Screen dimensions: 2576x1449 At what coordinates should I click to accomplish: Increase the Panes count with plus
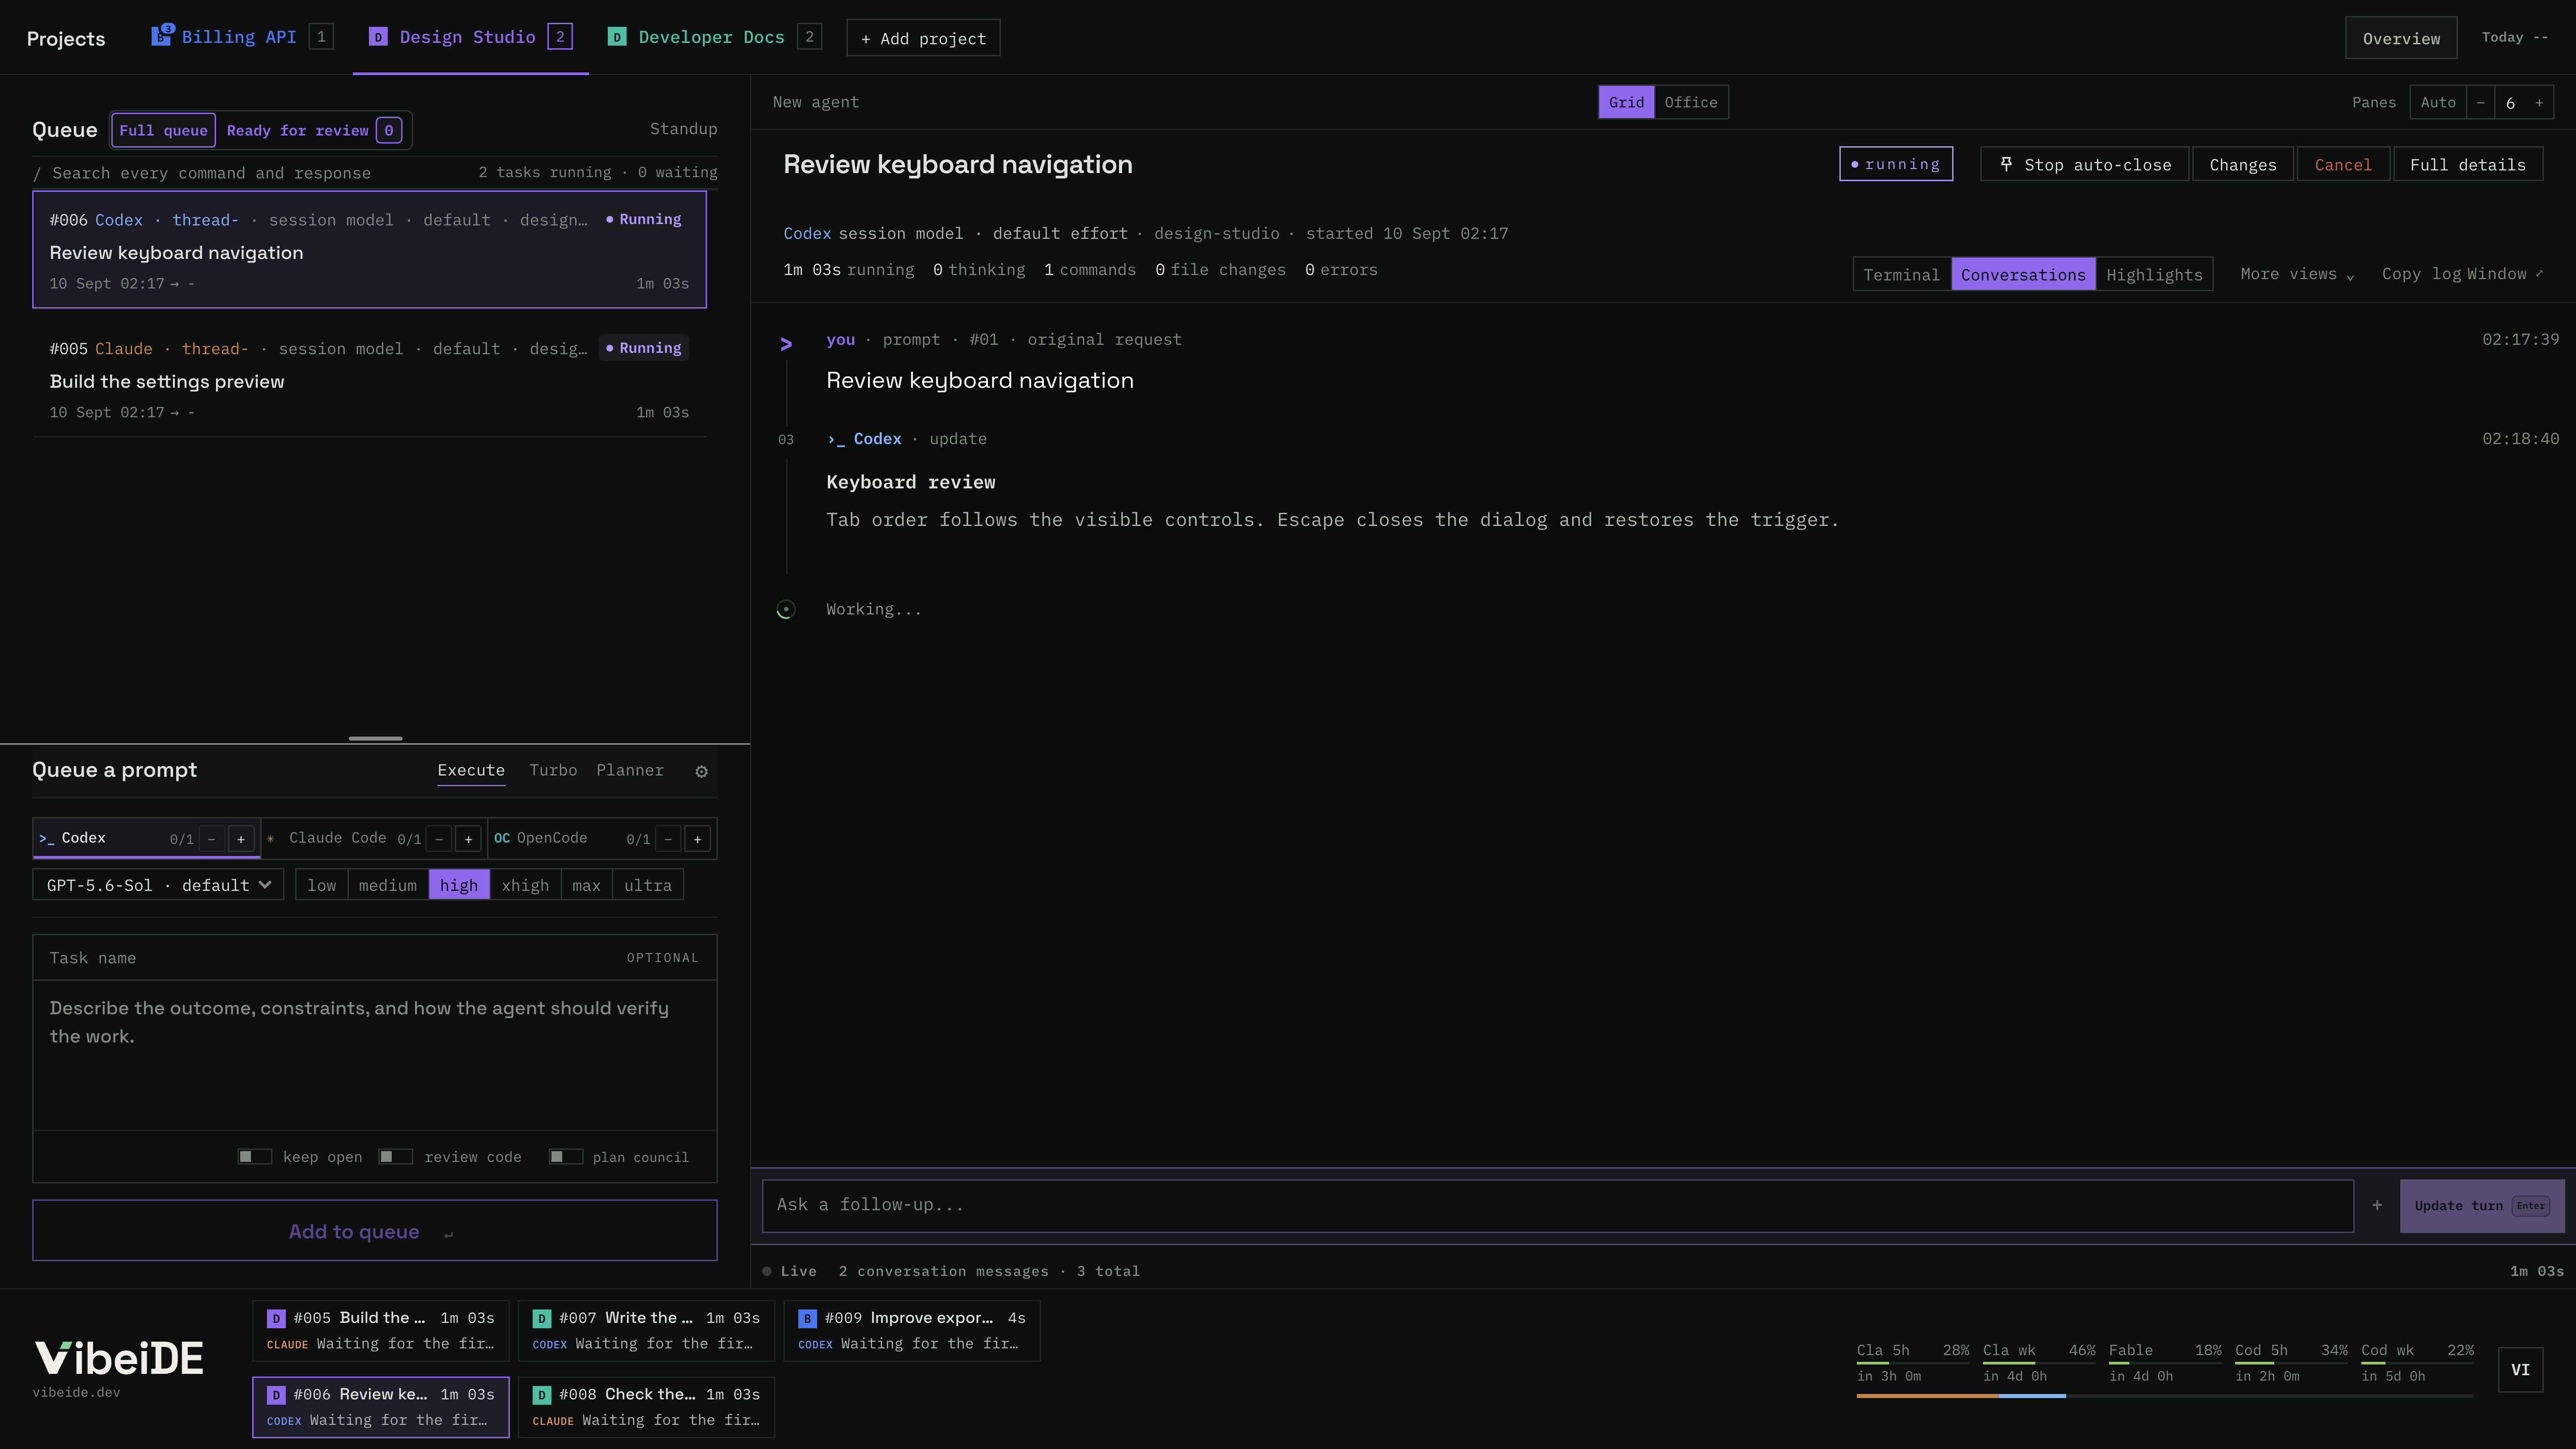point(2539,102)
